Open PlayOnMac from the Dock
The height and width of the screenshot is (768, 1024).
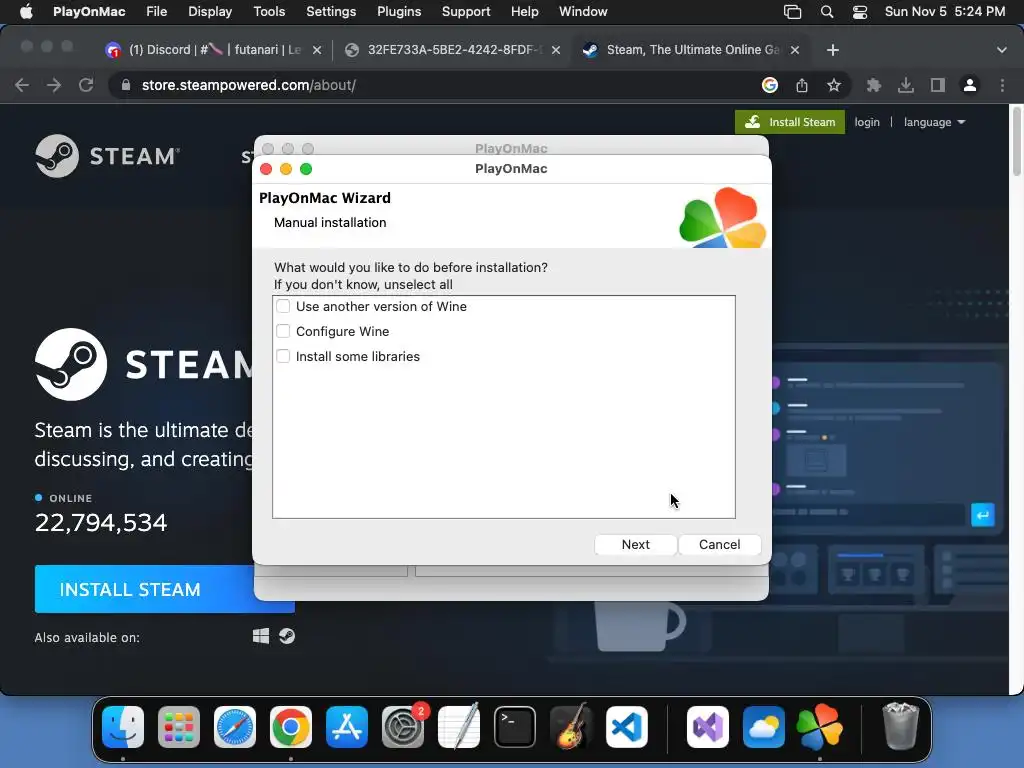[x=820, y=727]
